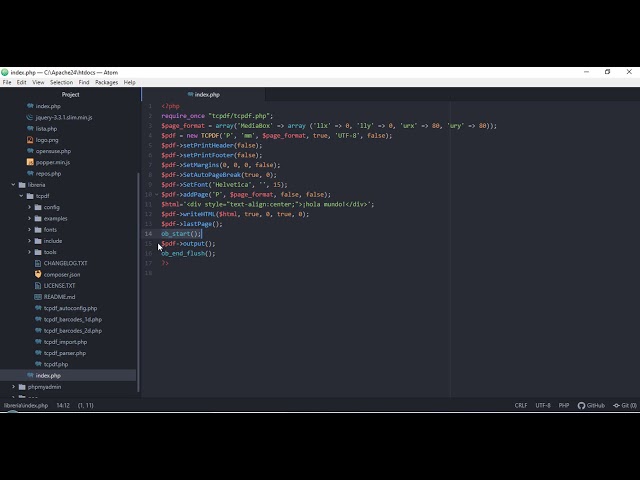Click the GitHub icon in status bar
Screen dimensions: 640x480
[x=582, y=405]
